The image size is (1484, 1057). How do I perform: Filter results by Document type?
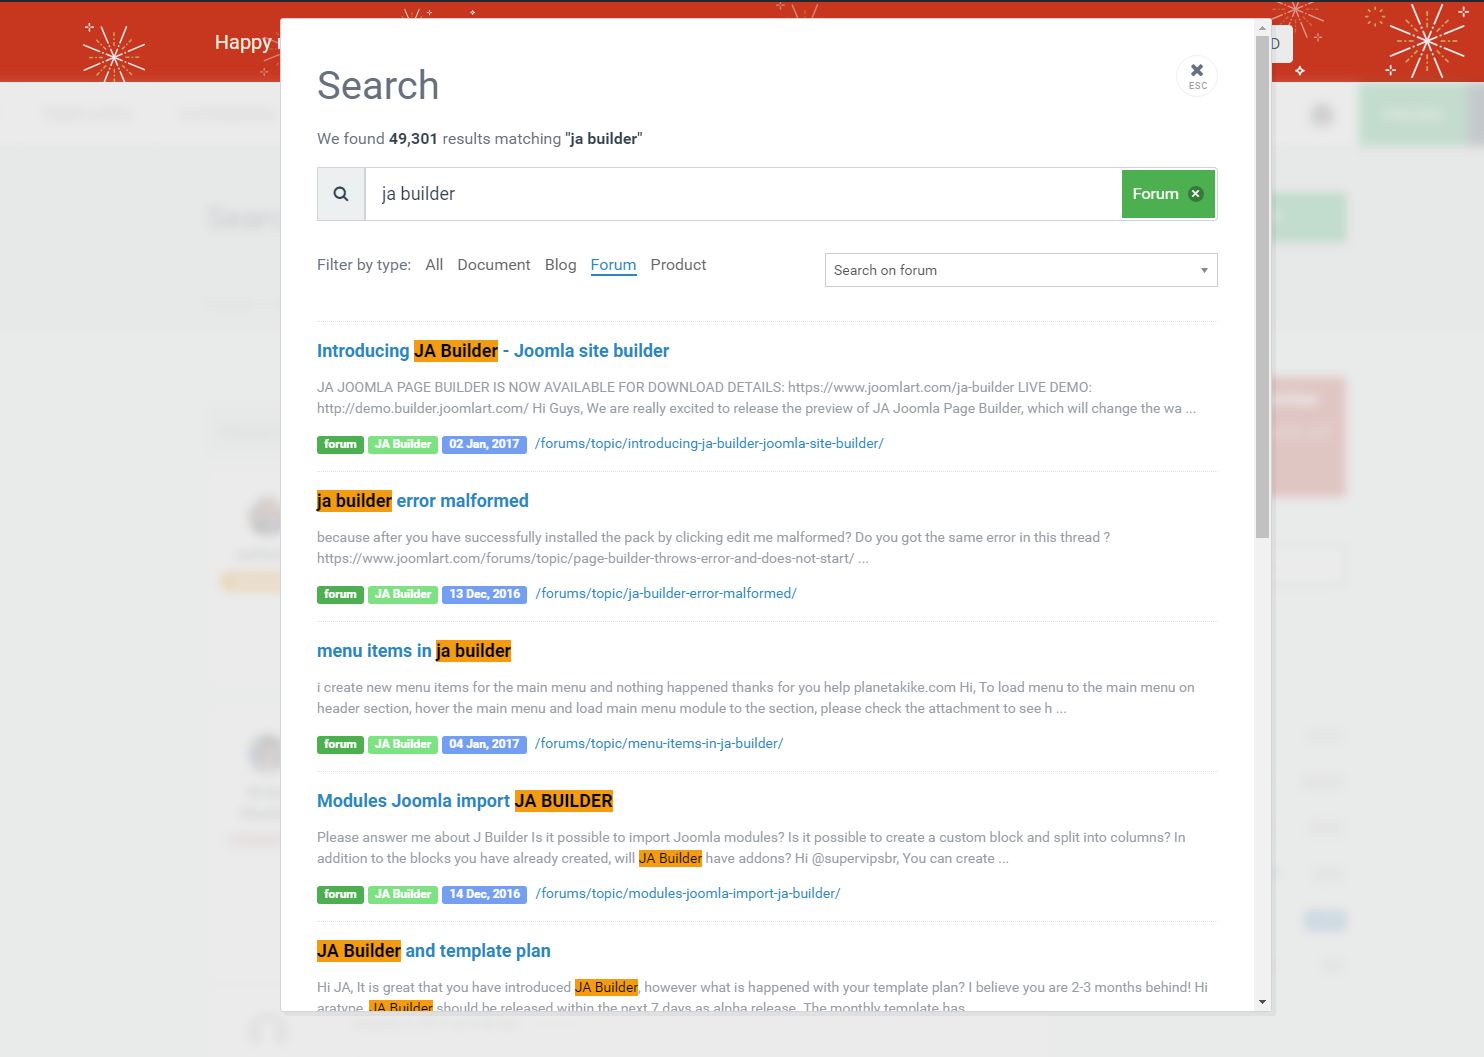[x=494, y=265]
